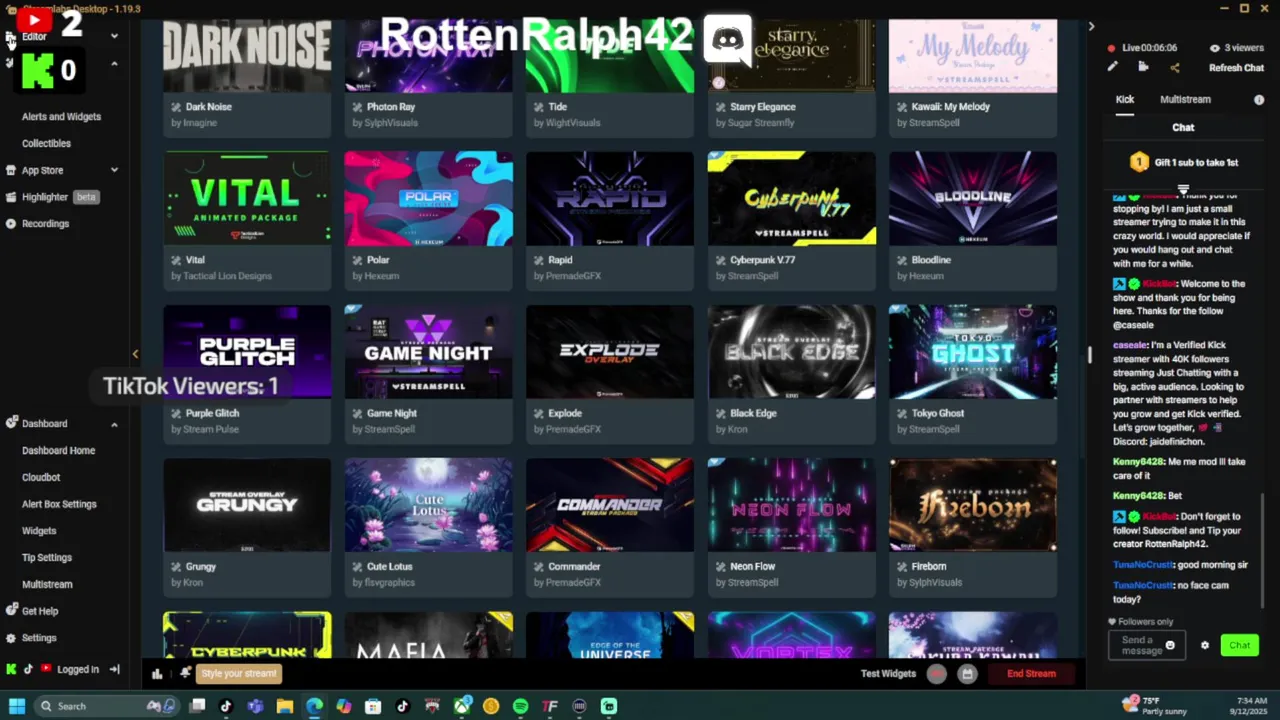The image size is (1280, 720).
Task: Go to Dashboard Home
Action: [58, 451]
